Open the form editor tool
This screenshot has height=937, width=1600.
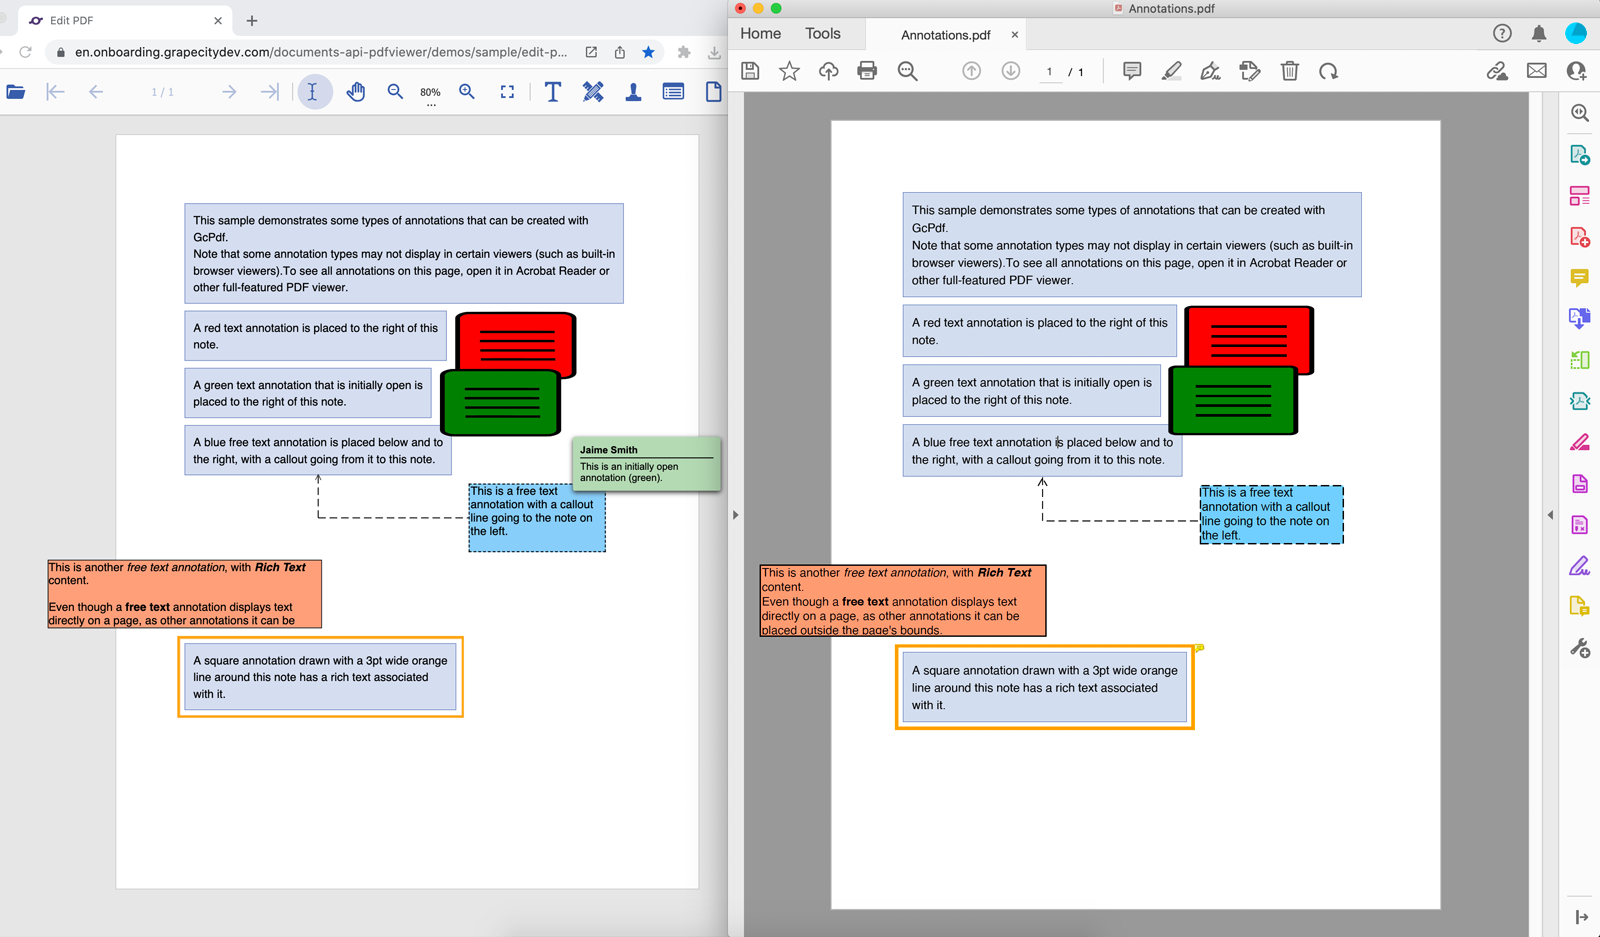click(673, 92)
